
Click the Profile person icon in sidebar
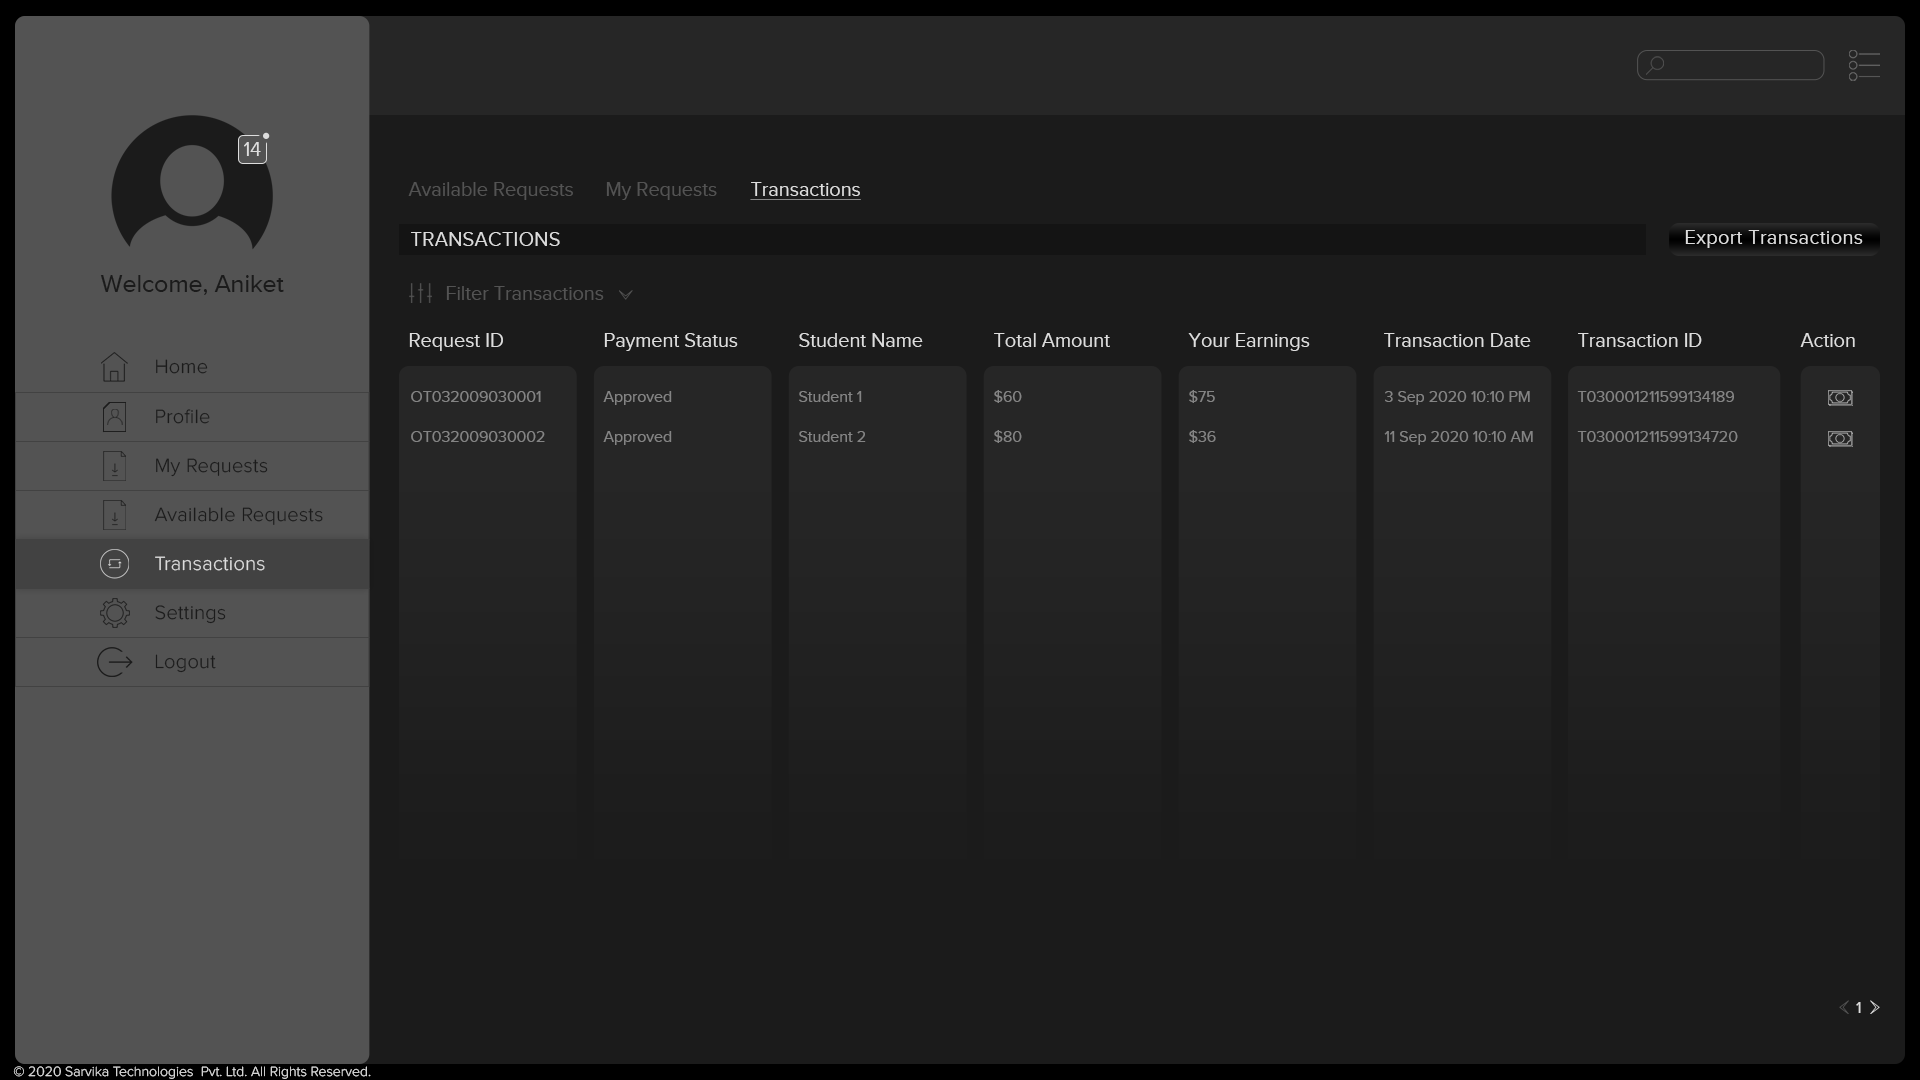(x=114, y=416)
